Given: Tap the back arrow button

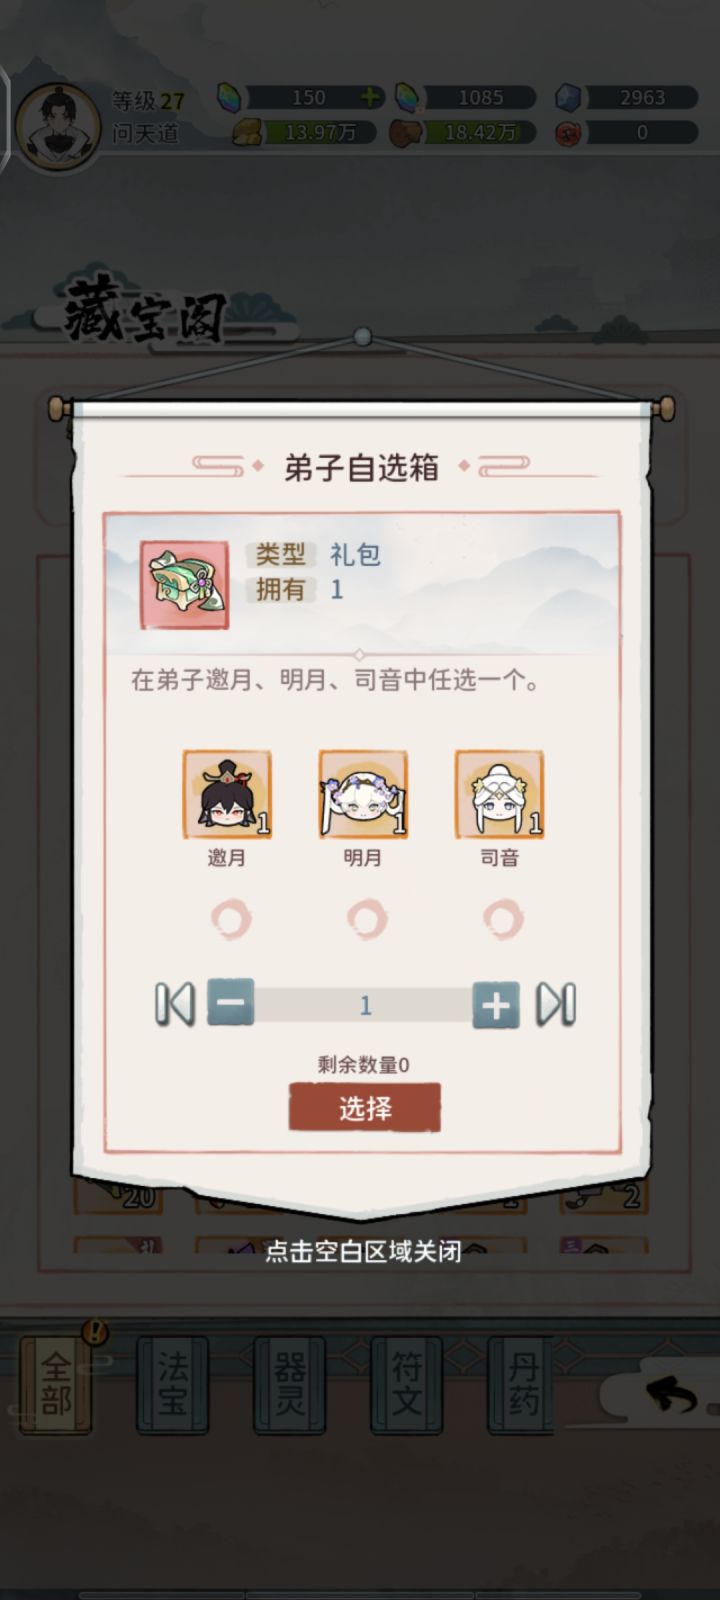Looking at the screenshot, I should 672,1395.
